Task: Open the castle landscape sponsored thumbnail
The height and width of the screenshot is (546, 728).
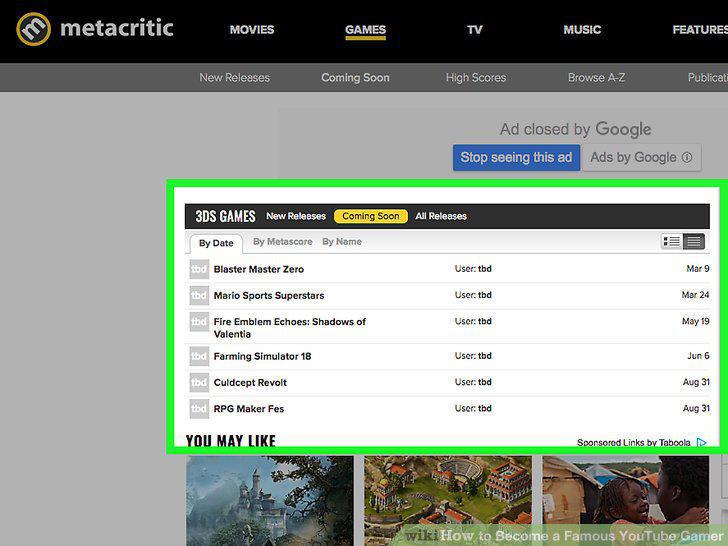Action: (x=270, y=500)
